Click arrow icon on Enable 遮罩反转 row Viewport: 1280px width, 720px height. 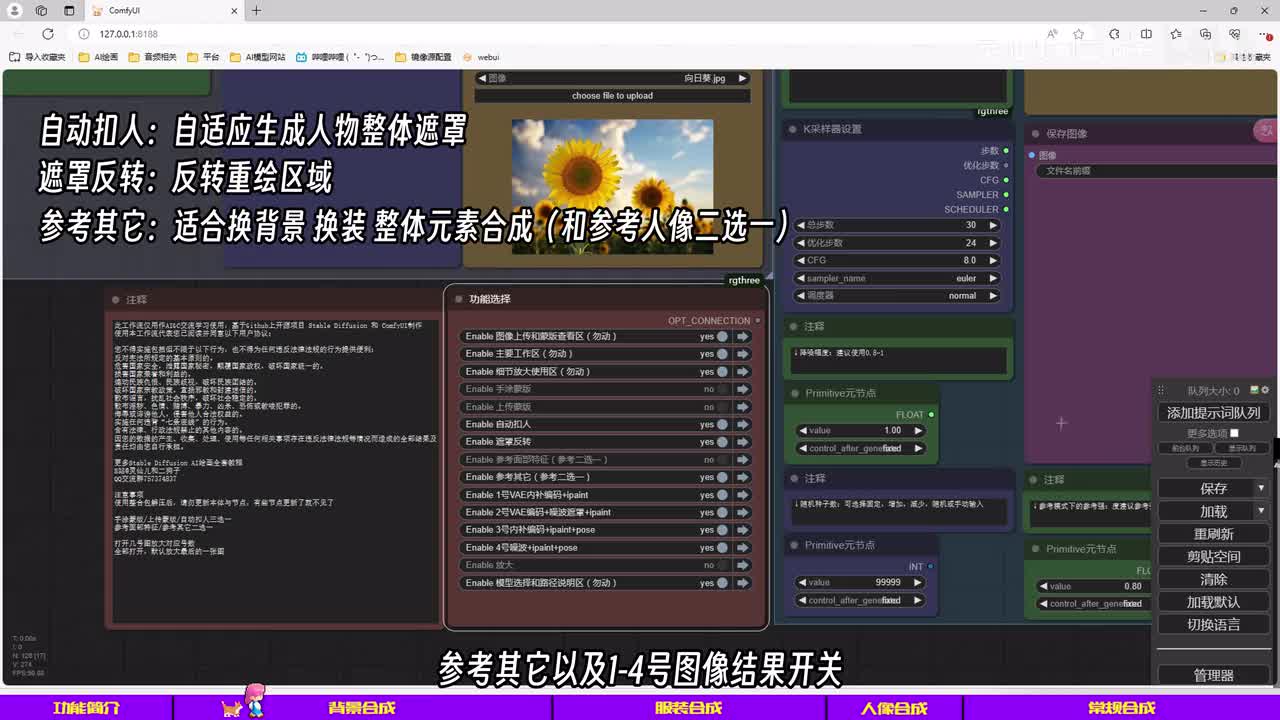pos(743,442)
